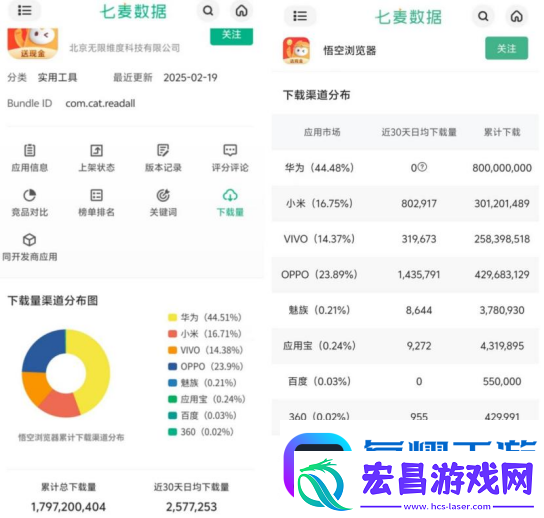Click daily downloads value 1,435,791

419,274
